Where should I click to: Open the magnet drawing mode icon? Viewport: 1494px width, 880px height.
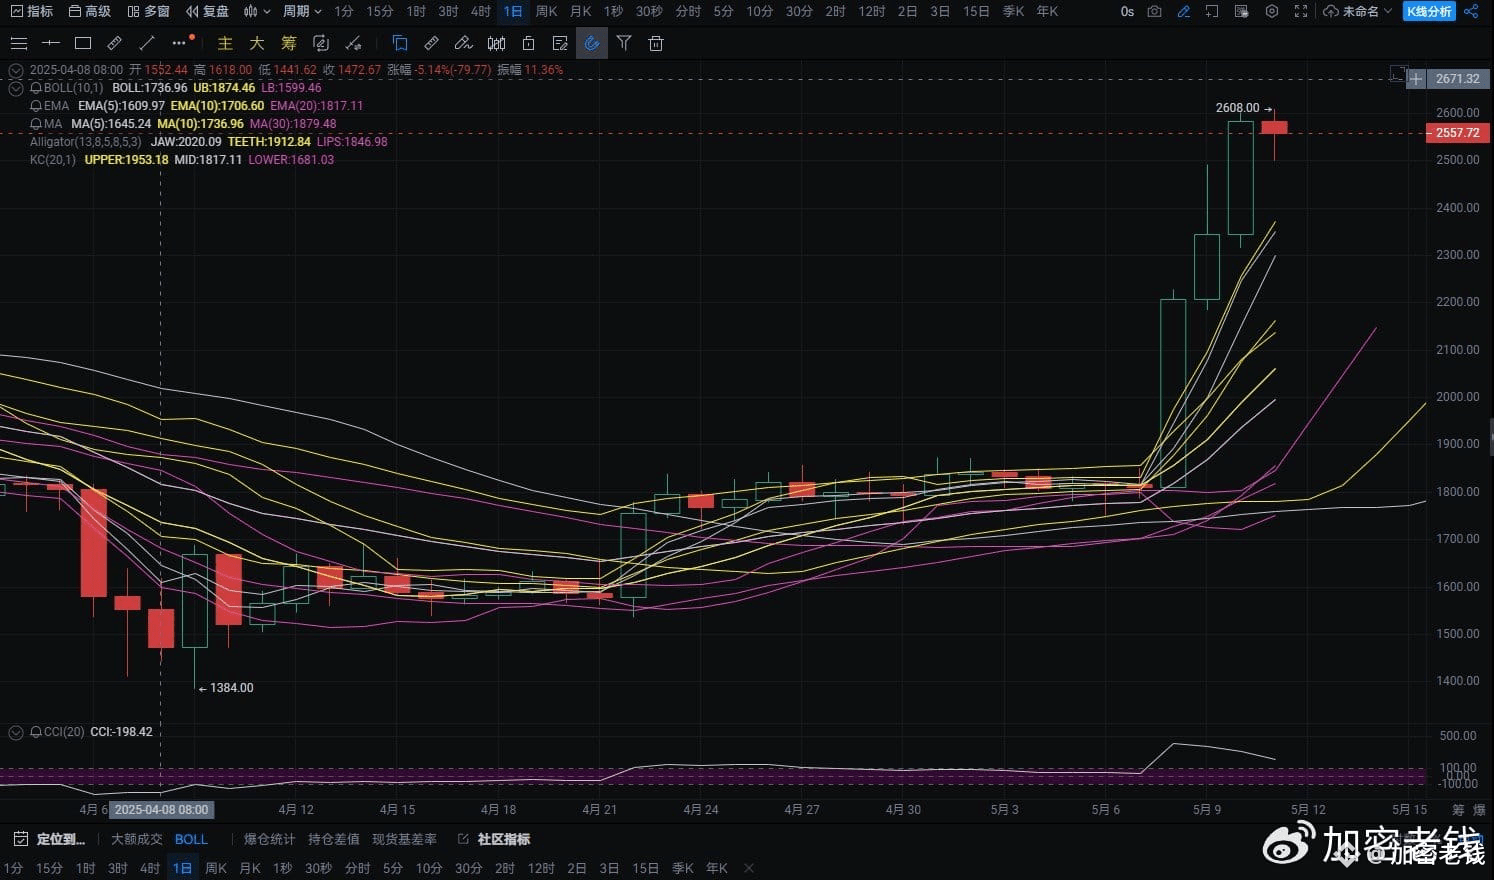(x=592, y=43)
